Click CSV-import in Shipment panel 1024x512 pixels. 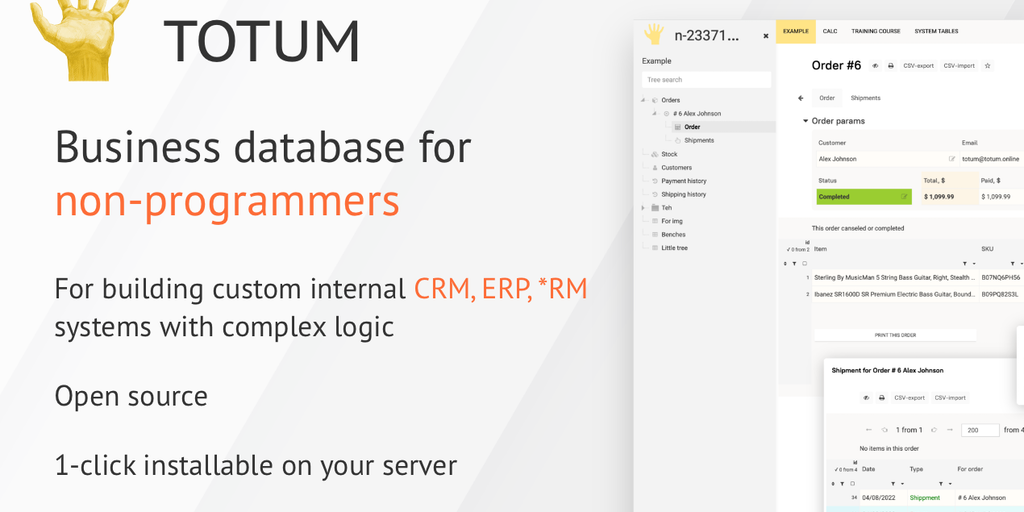950,398
